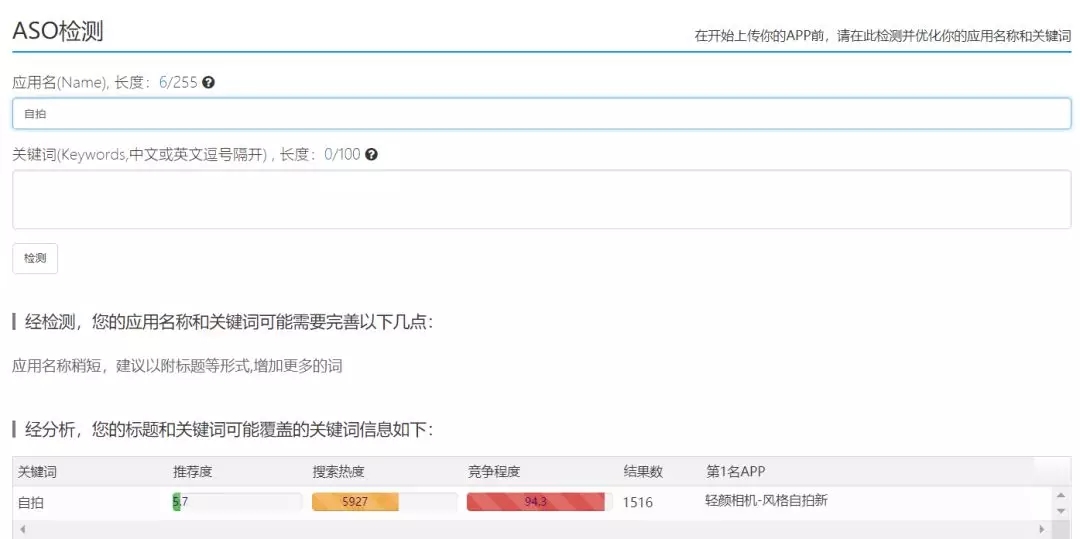Click the result count 1516
The height and width of the screenshot is (539, 1080).
638,503
